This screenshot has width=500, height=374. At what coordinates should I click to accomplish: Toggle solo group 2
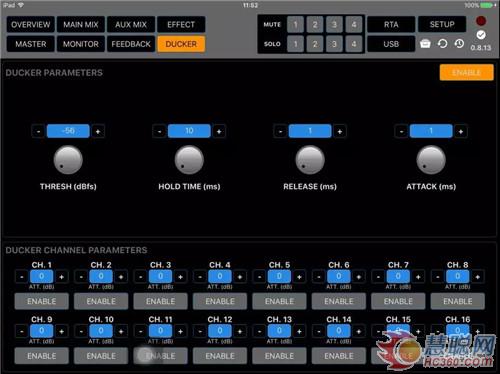315,44
